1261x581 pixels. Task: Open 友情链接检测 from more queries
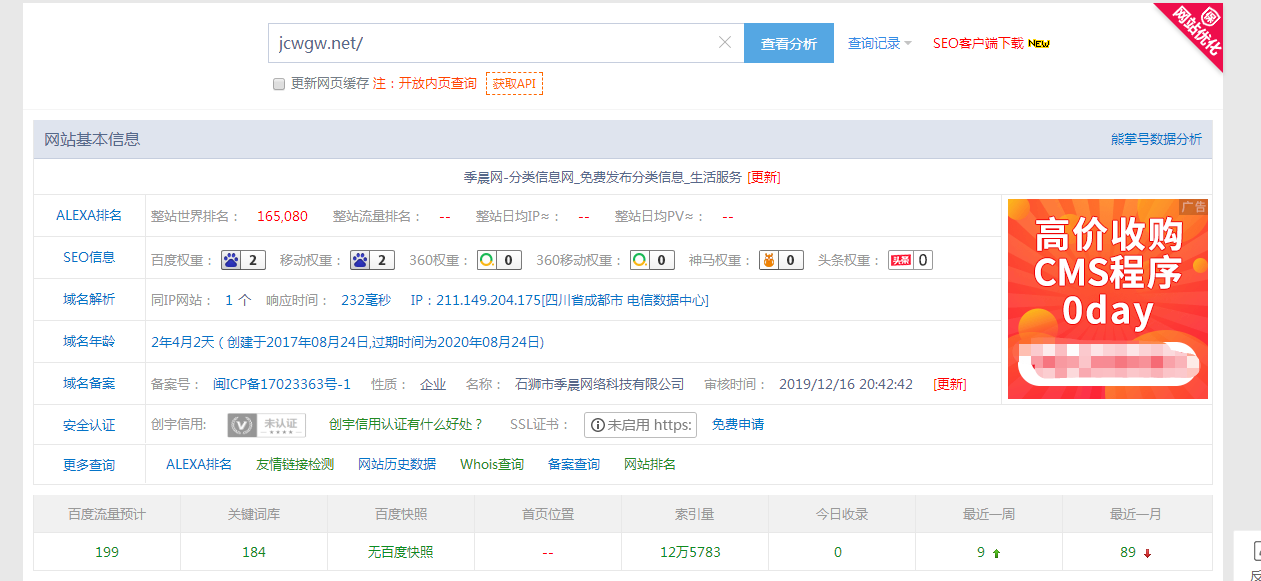pyautogui.click(x=295, y=464)
